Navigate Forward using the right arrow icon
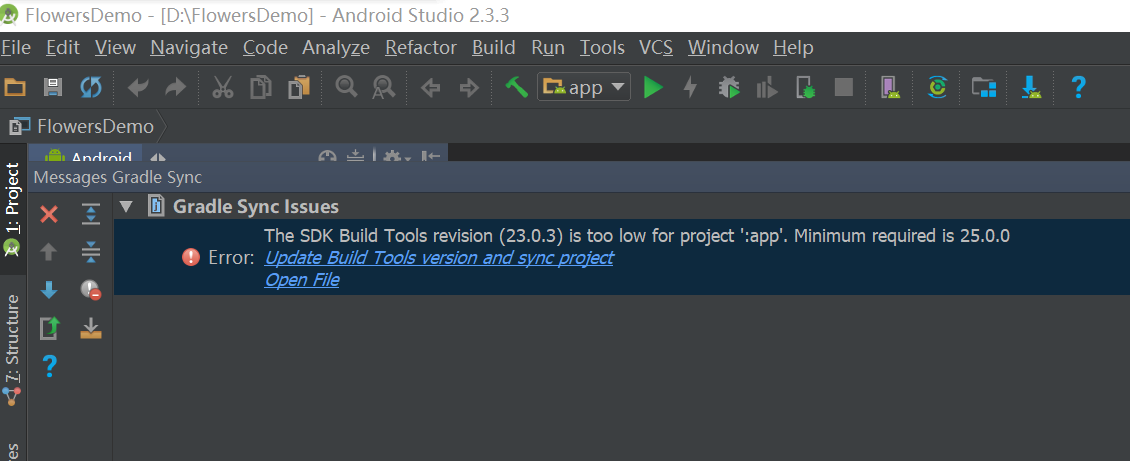This screenshot has width=1130, height=461. pyautogui.click(x=469, y=88)
